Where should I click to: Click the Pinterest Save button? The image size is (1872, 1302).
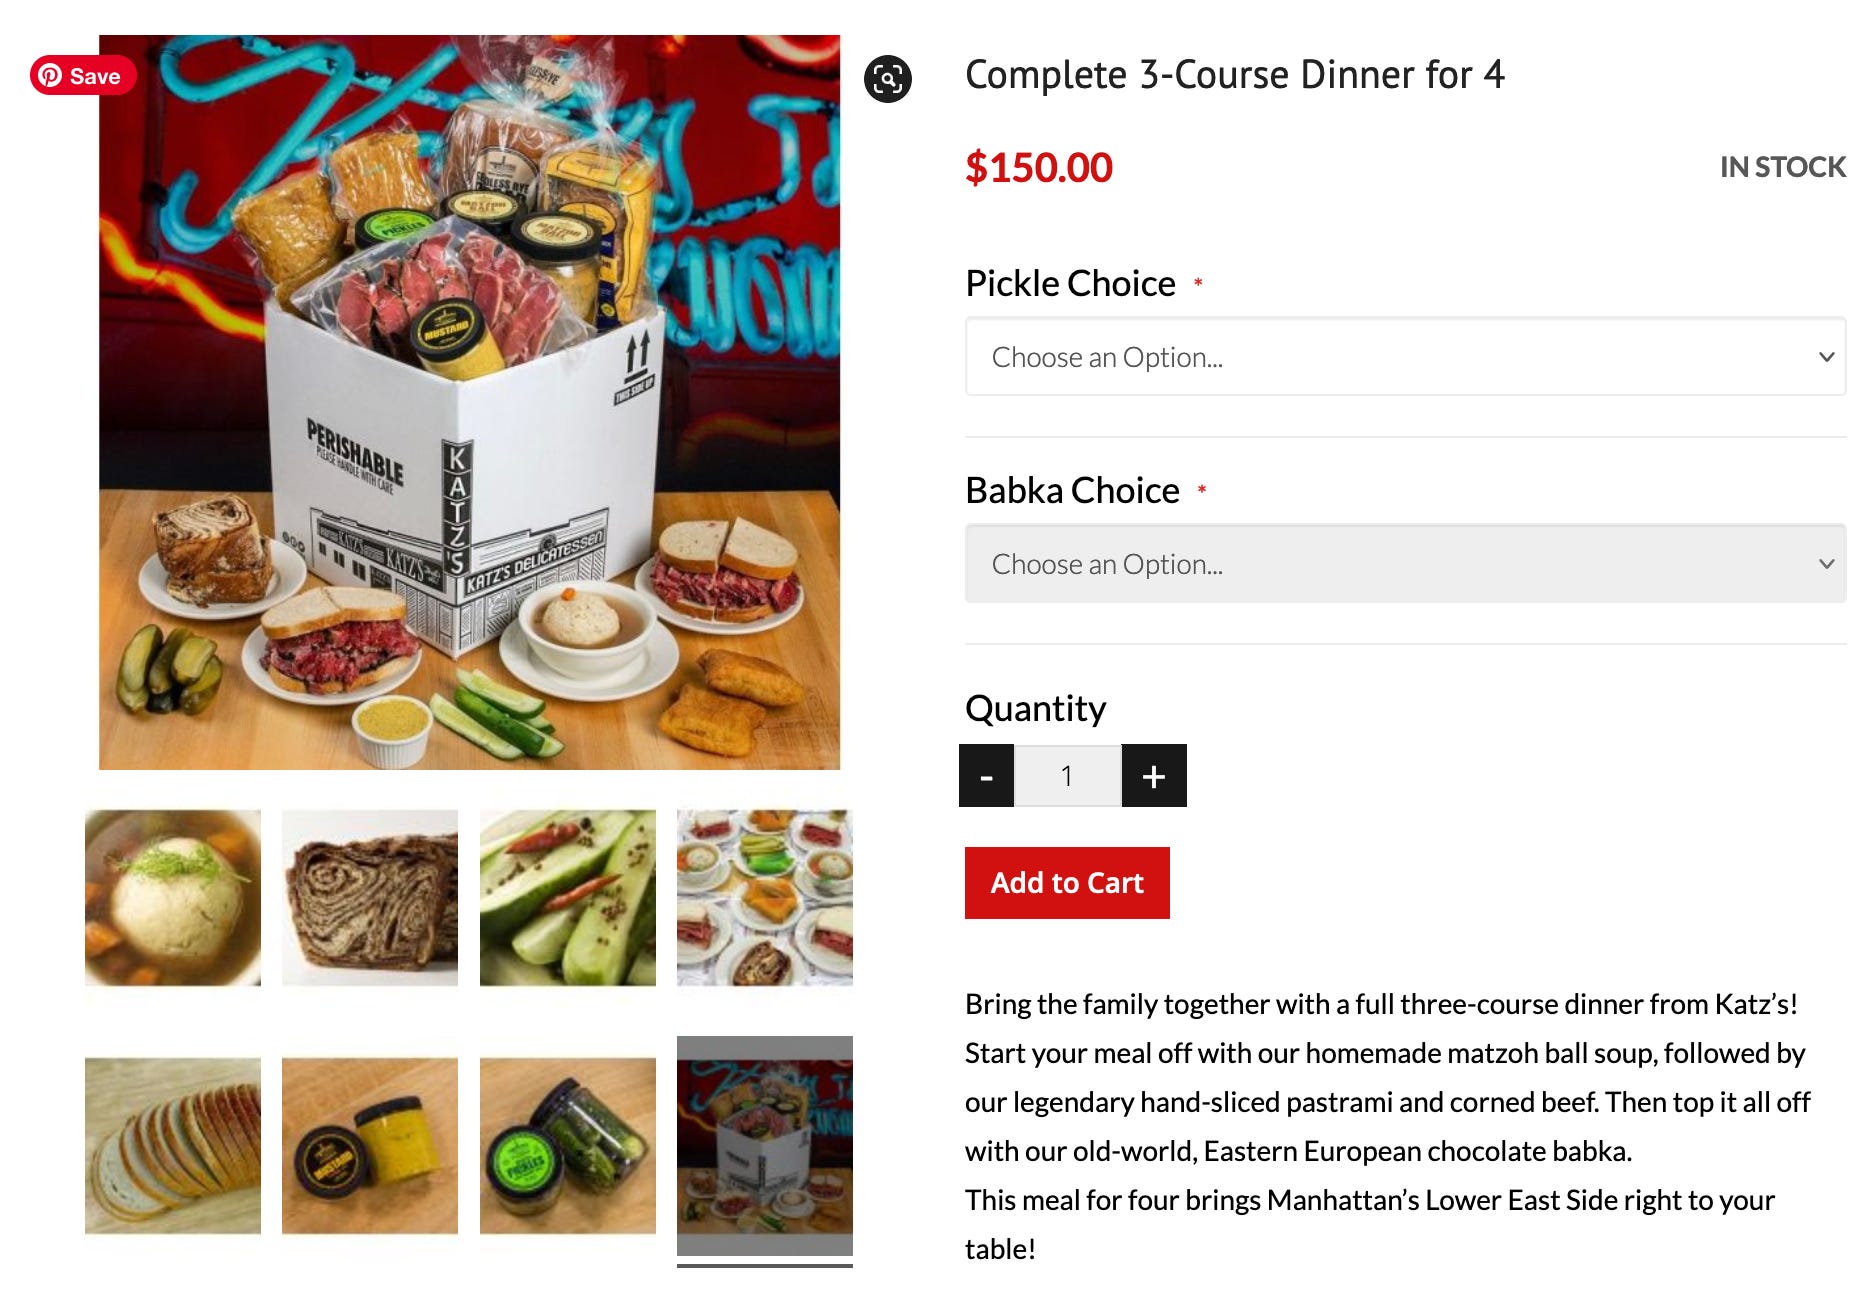click(83, 76)
